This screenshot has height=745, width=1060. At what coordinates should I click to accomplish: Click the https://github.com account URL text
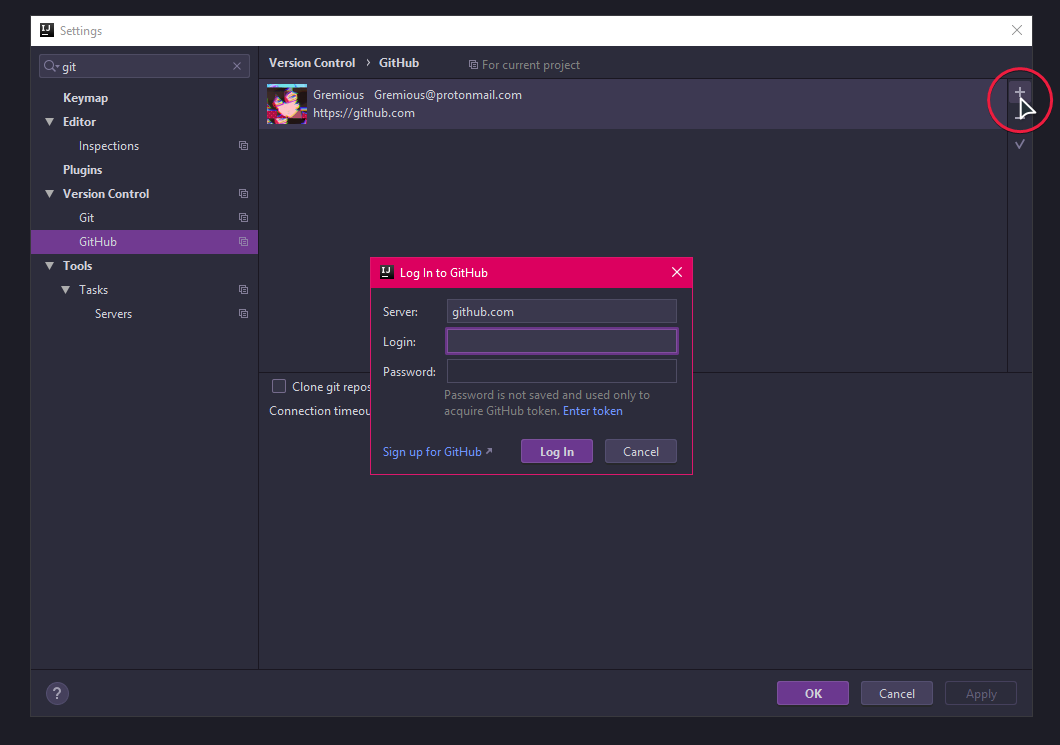[364, 113]
